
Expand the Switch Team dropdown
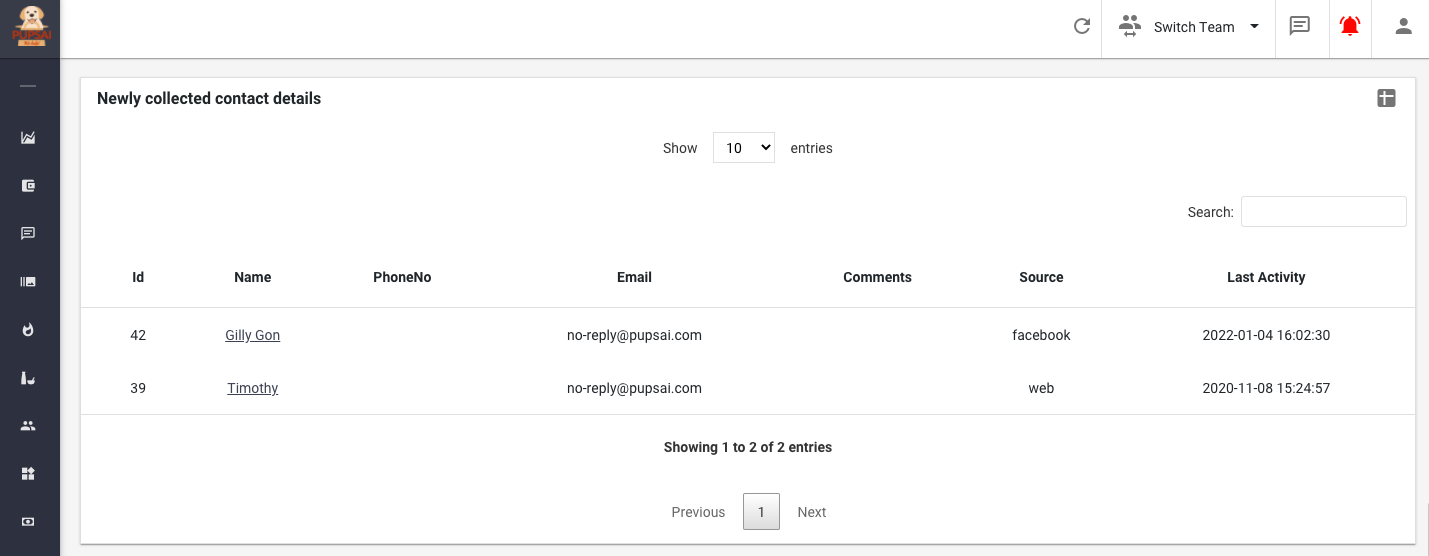click(x=1189, y=27)
